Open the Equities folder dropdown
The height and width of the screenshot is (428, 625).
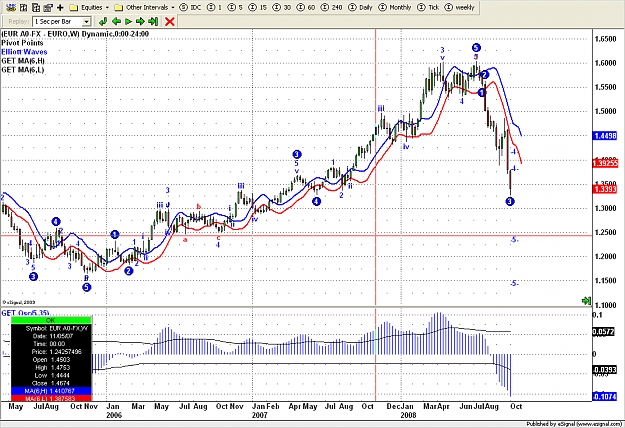pos(89,7)
